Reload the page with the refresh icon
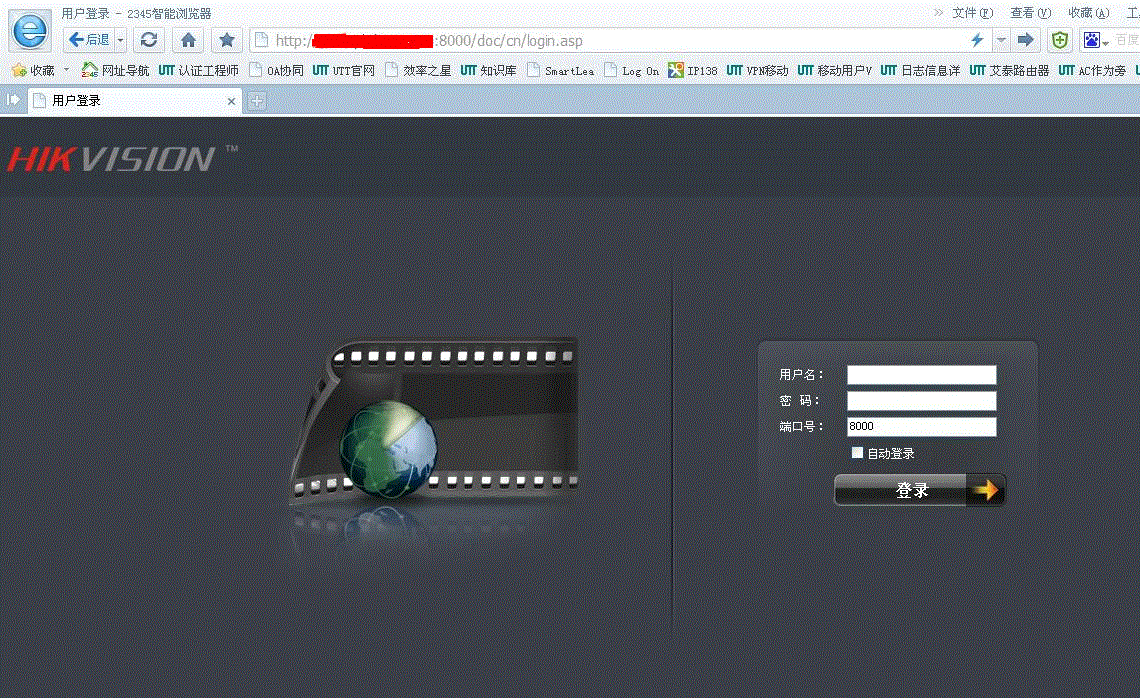This screenshot has height=698, width=1140. tap(149, 40)
